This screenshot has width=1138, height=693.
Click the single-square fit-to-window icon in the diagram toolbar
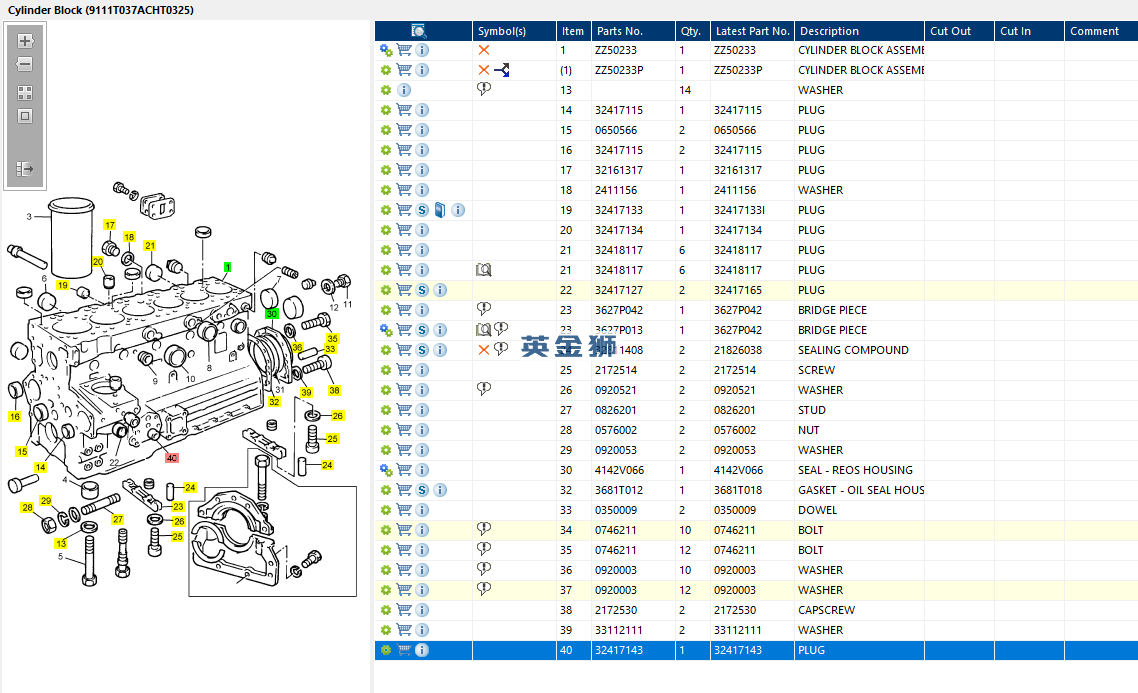click(25, 116)
